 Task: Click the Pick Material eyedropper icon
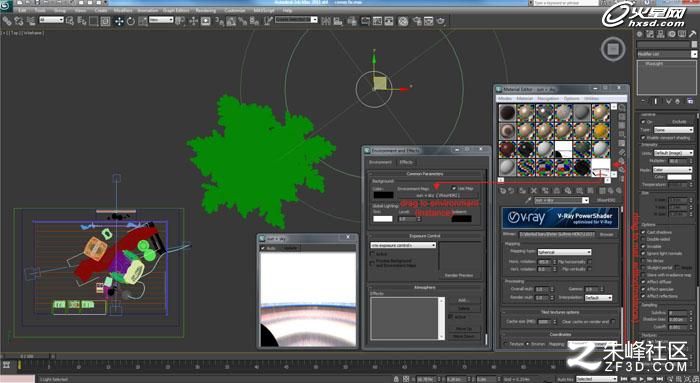[529, 200]
